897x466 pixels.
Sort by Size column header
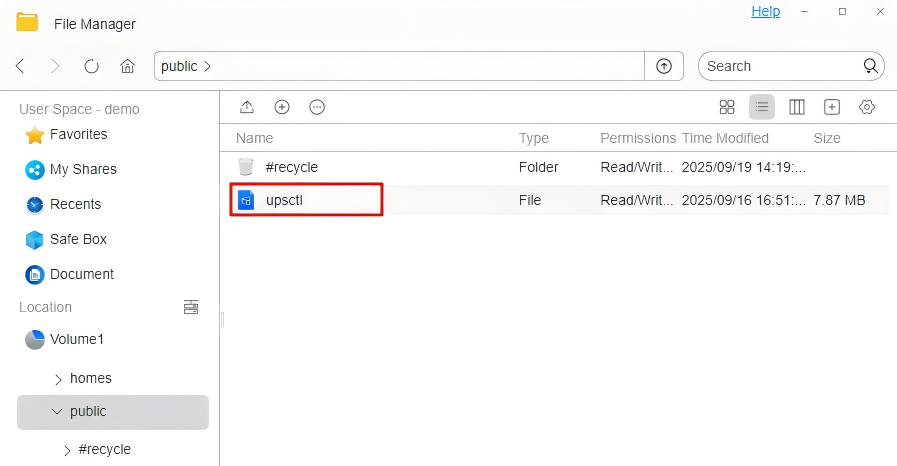827,138
